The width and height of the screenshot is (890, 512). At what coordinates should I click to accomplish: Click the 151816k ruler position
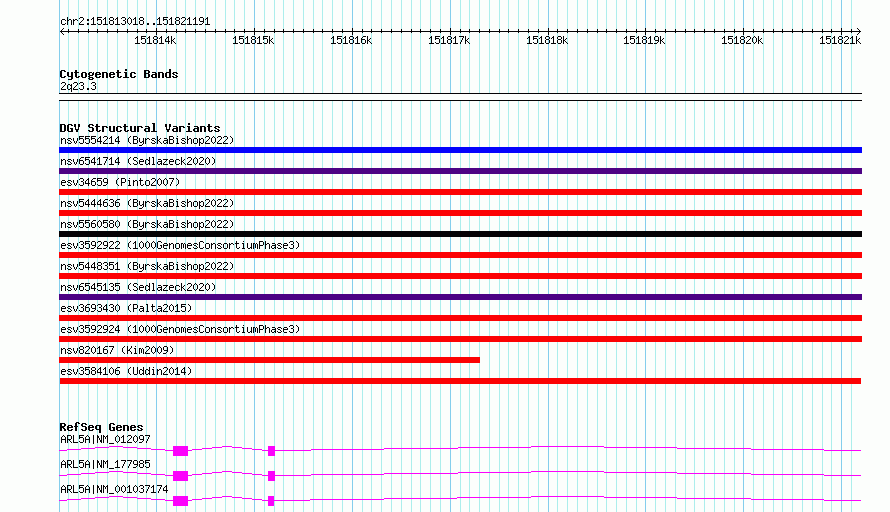point(351,41)
